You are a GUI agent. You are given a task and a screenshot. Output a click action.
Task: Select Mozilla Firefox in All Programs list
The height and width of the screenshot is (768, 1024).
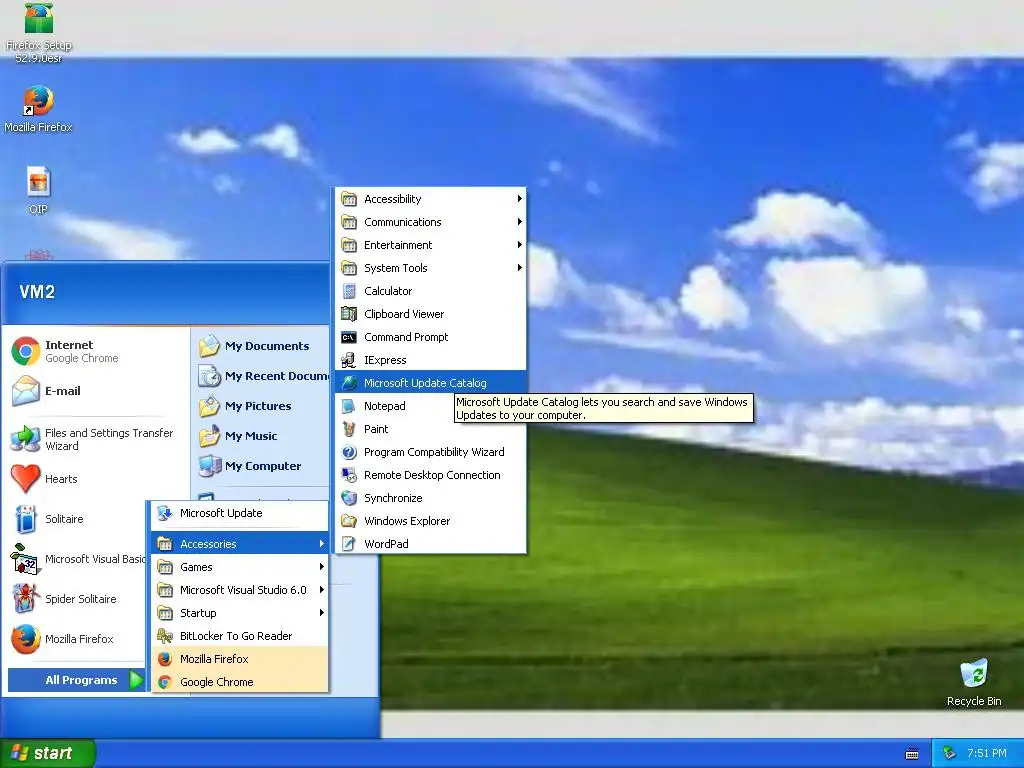[240, 659]
